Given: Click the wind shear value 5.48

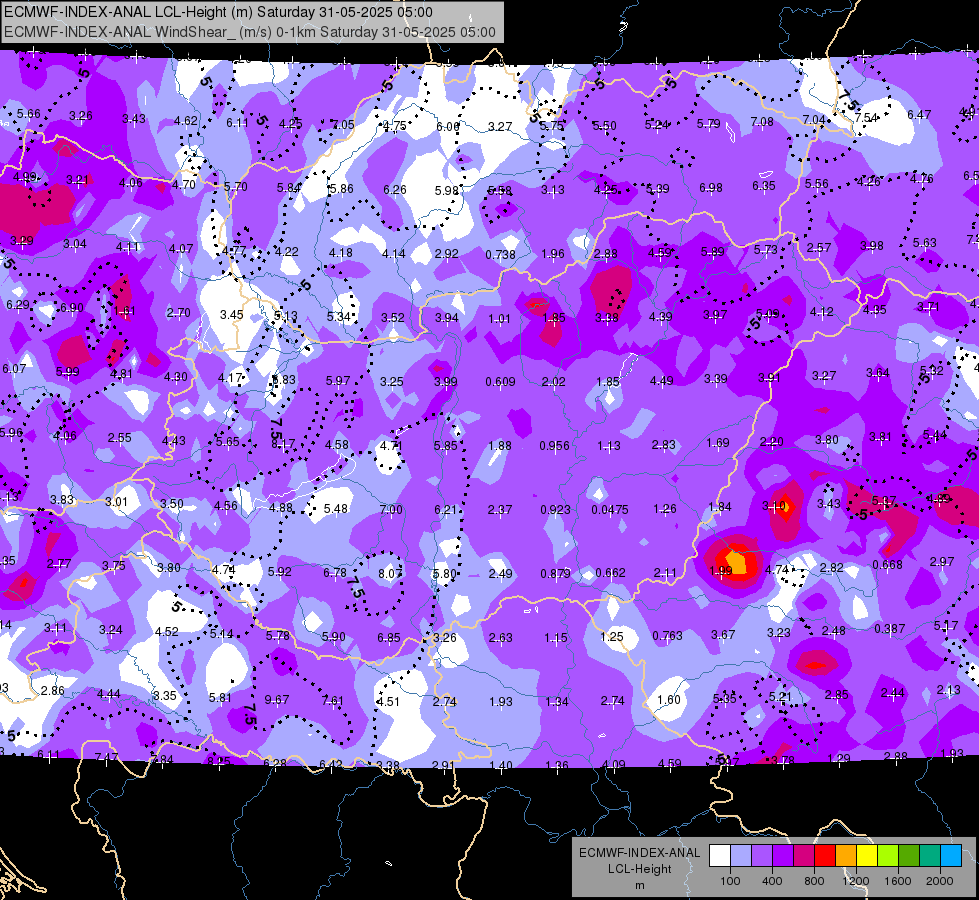Looking at the screenshot, I should coord(336,509).
